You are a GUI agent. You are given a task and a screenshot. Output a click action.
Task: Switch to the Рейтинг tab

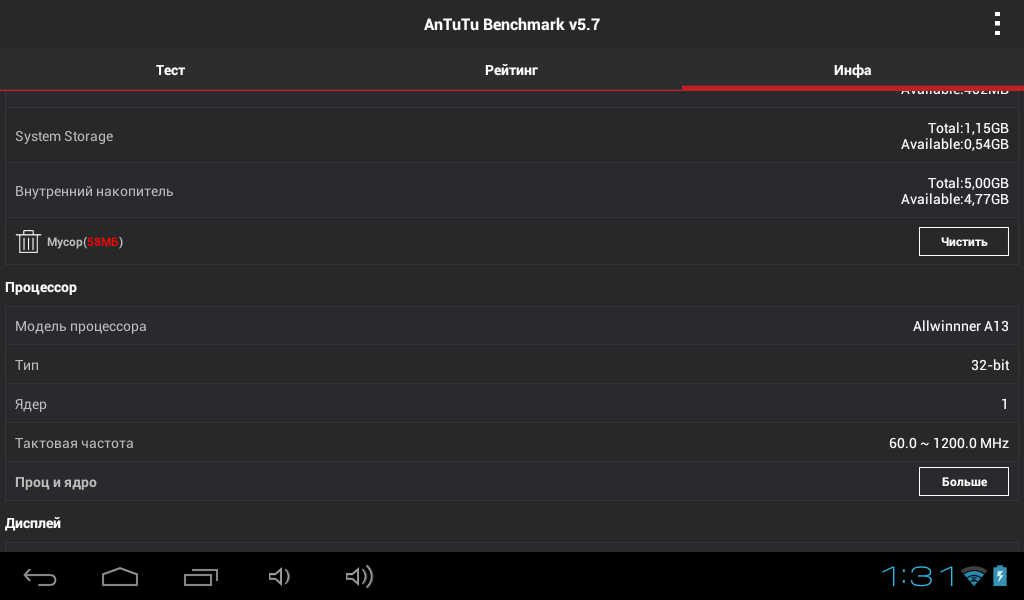pos(511,70)
